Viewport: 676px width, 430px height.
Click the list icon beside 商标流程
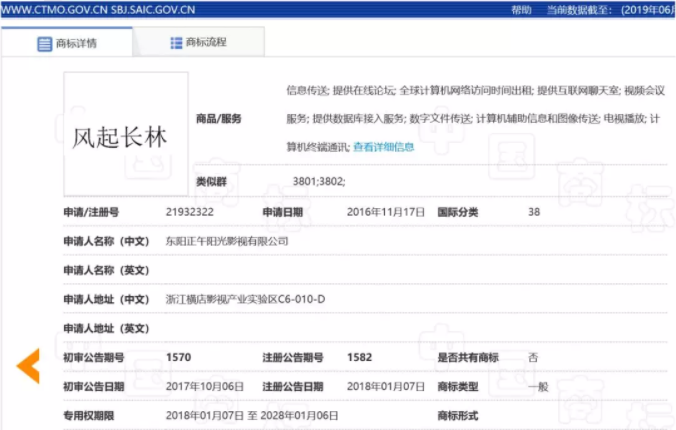point(176,43)
